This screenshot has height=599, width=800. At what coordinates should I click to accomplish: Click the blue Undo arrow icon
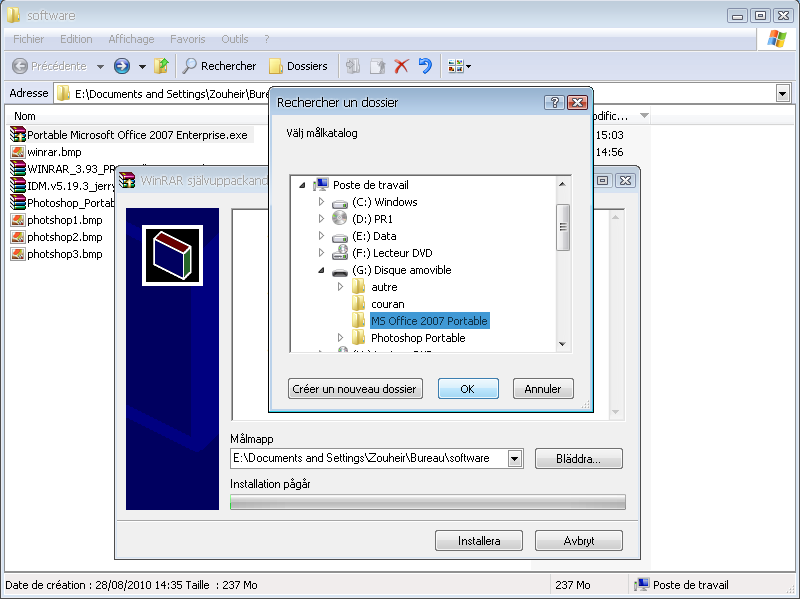tap(425, 66)
